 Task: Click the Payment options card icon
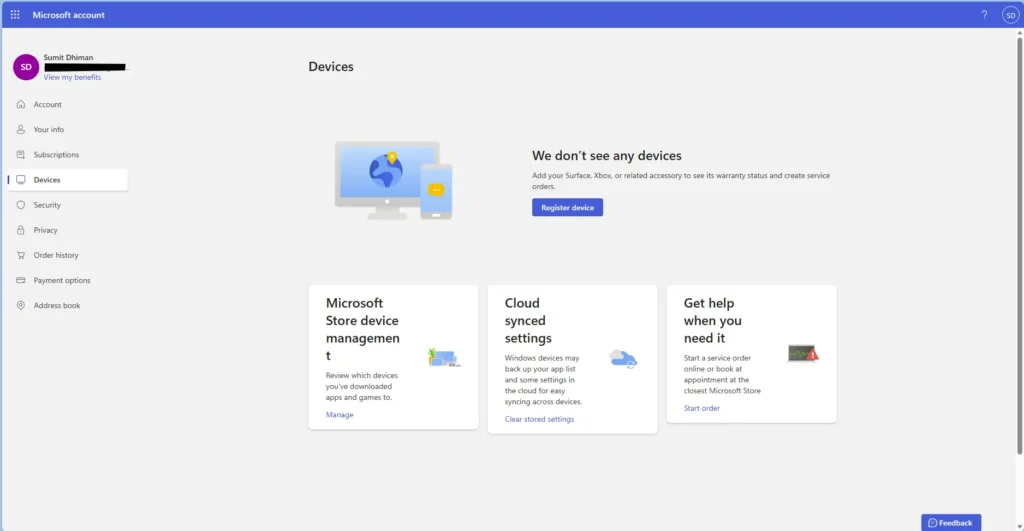pos(21,280)
